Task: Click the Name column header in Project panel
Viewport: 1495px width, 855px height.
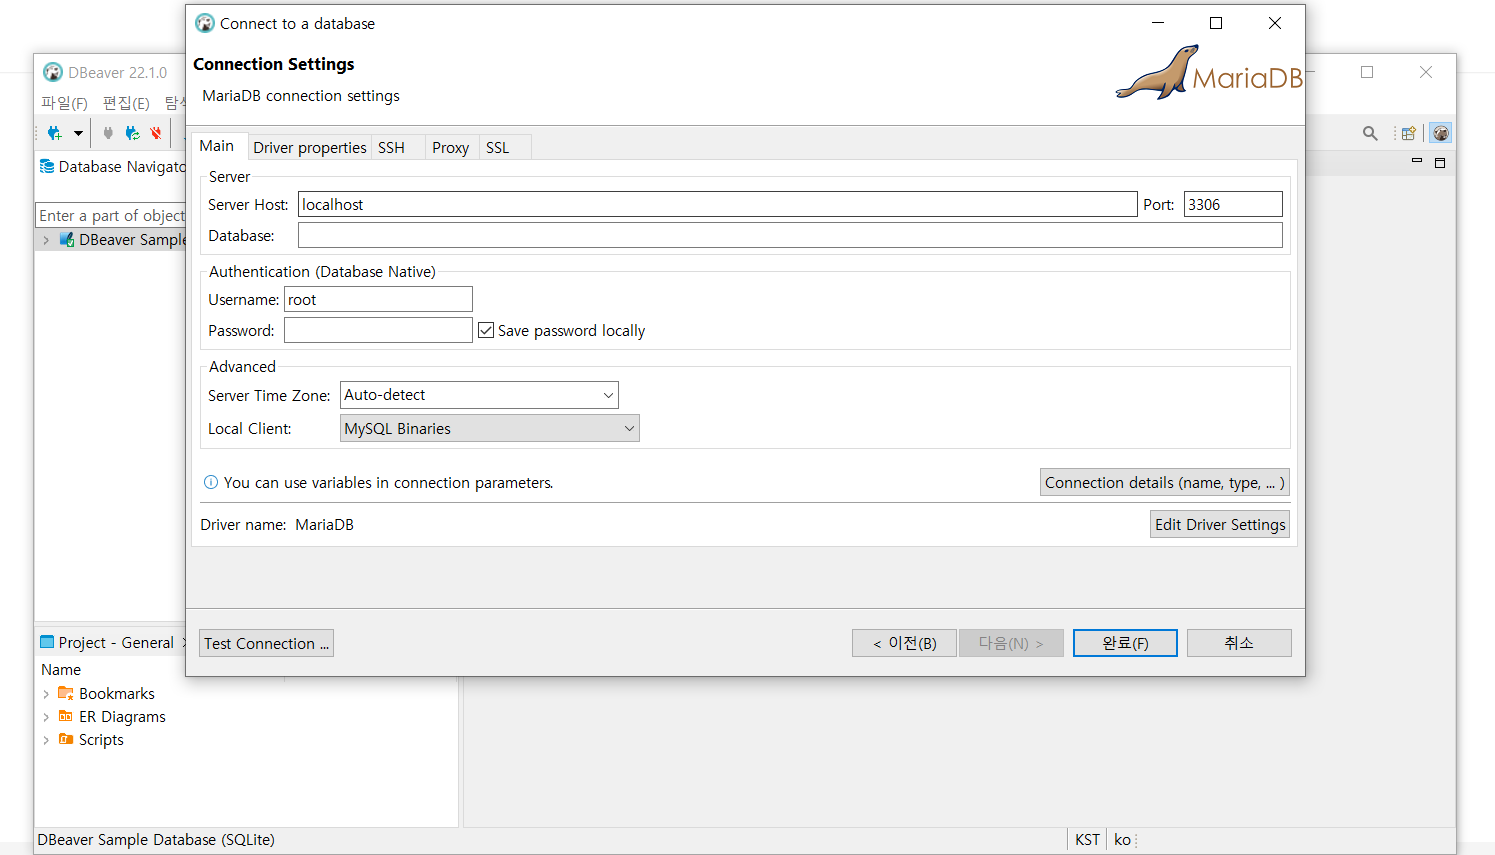Action: coord(61,670)
